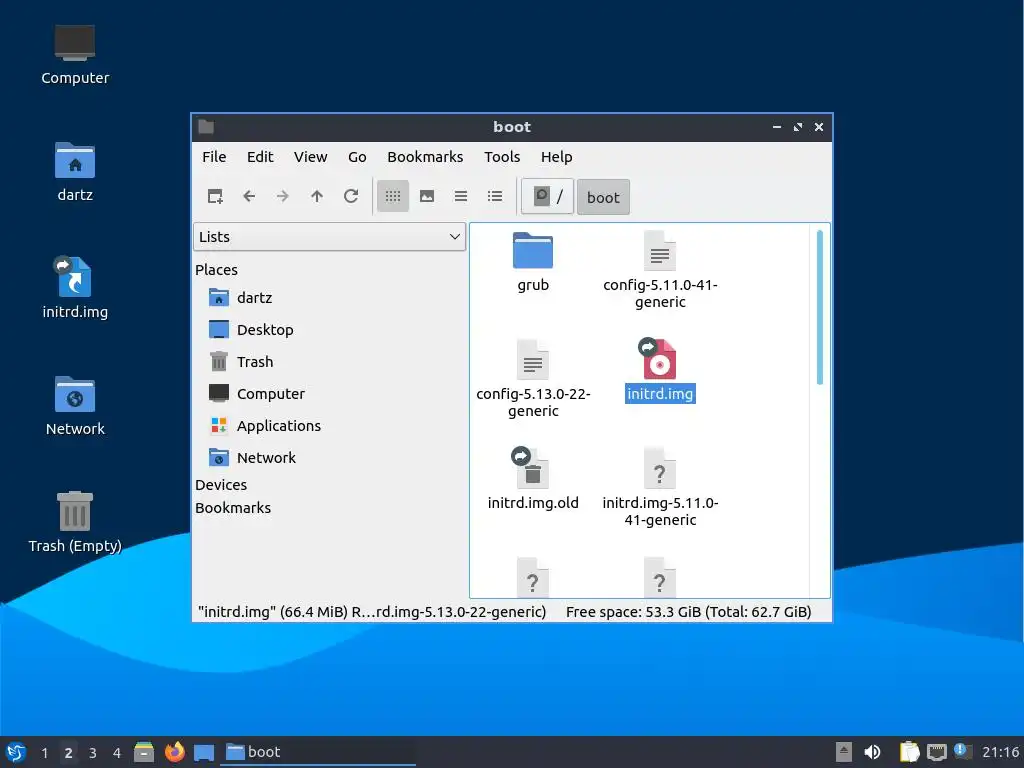Switch to workspace 1

point(44,753)
